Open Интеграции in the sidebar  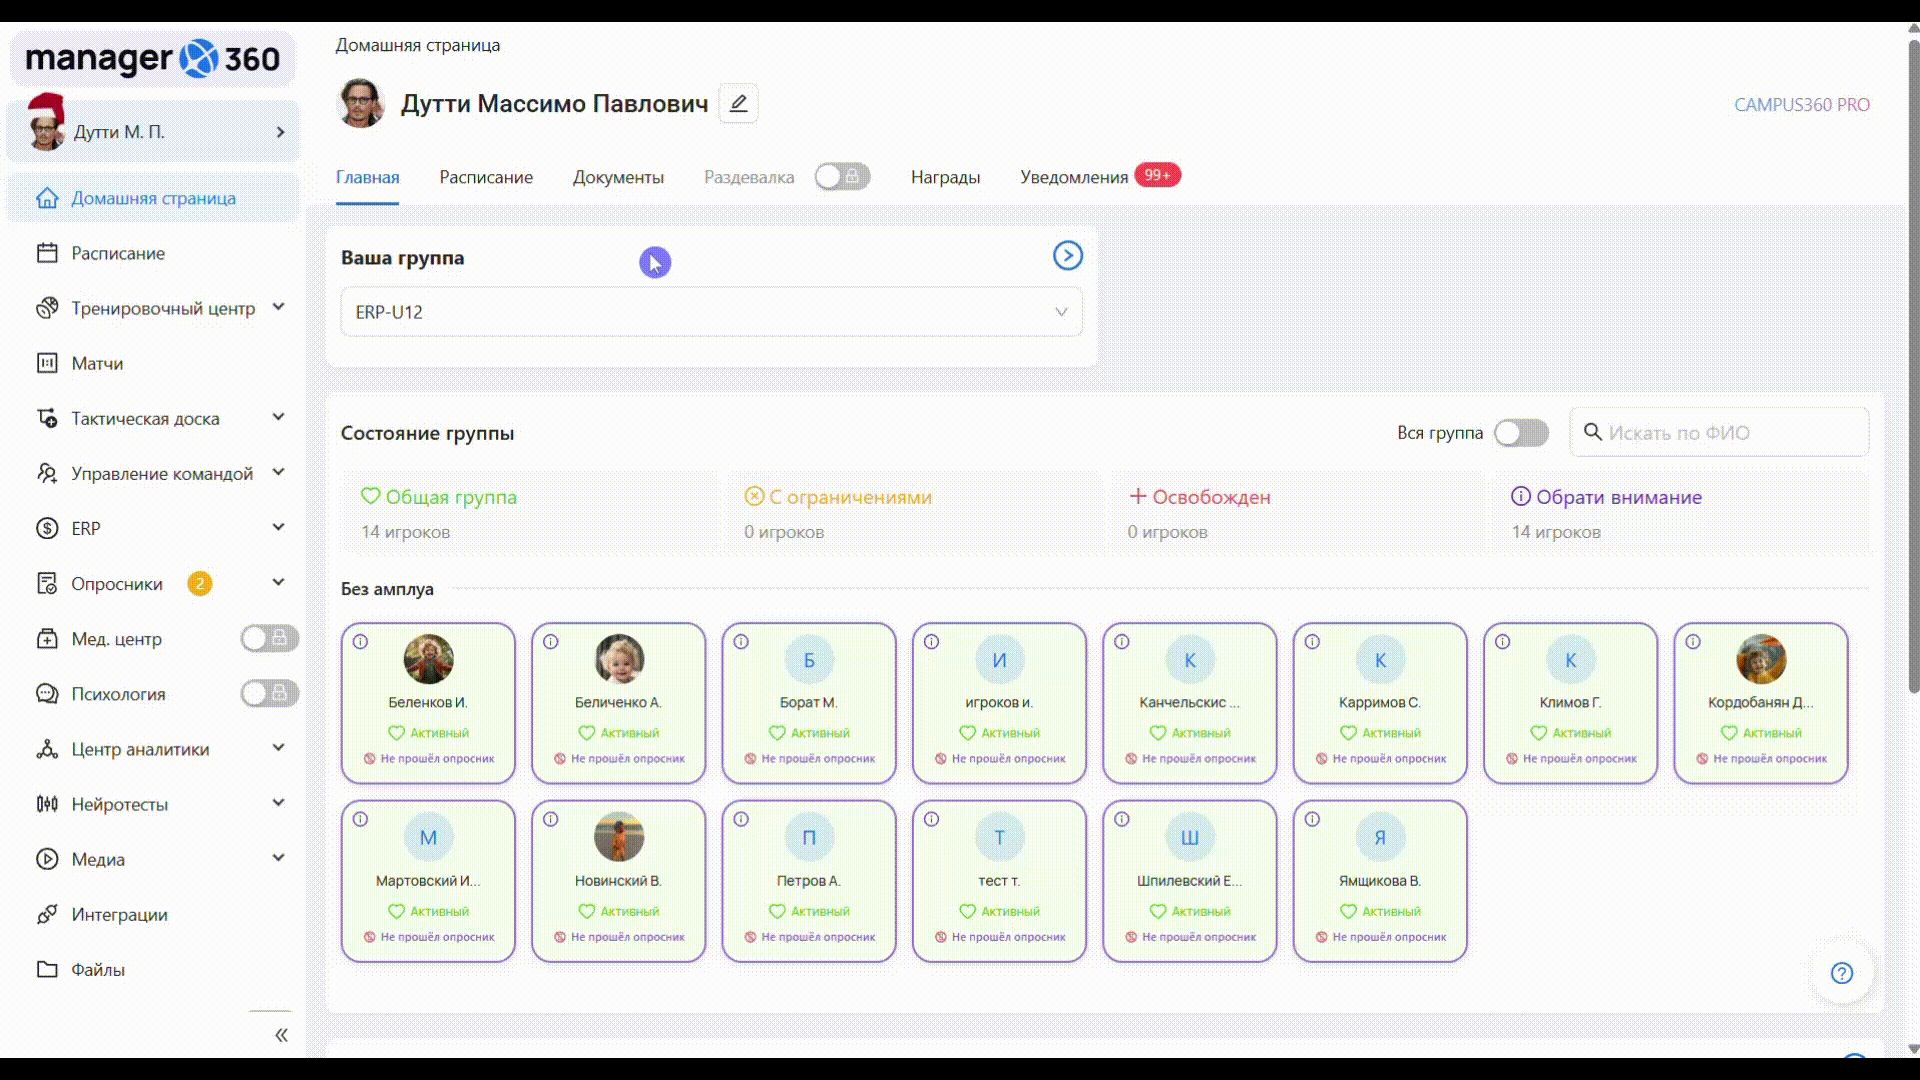[119, 914]
